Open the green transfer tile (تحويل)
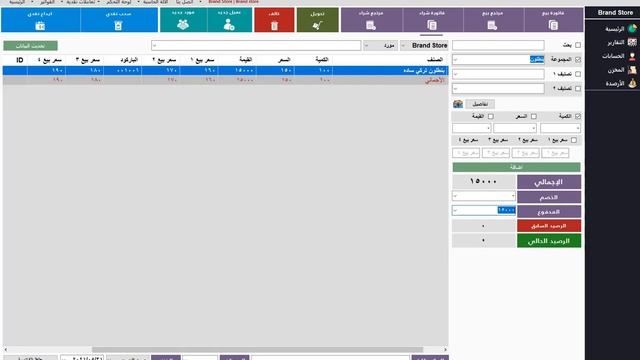This screenshot has height=360, width=640. pos(318,20)
